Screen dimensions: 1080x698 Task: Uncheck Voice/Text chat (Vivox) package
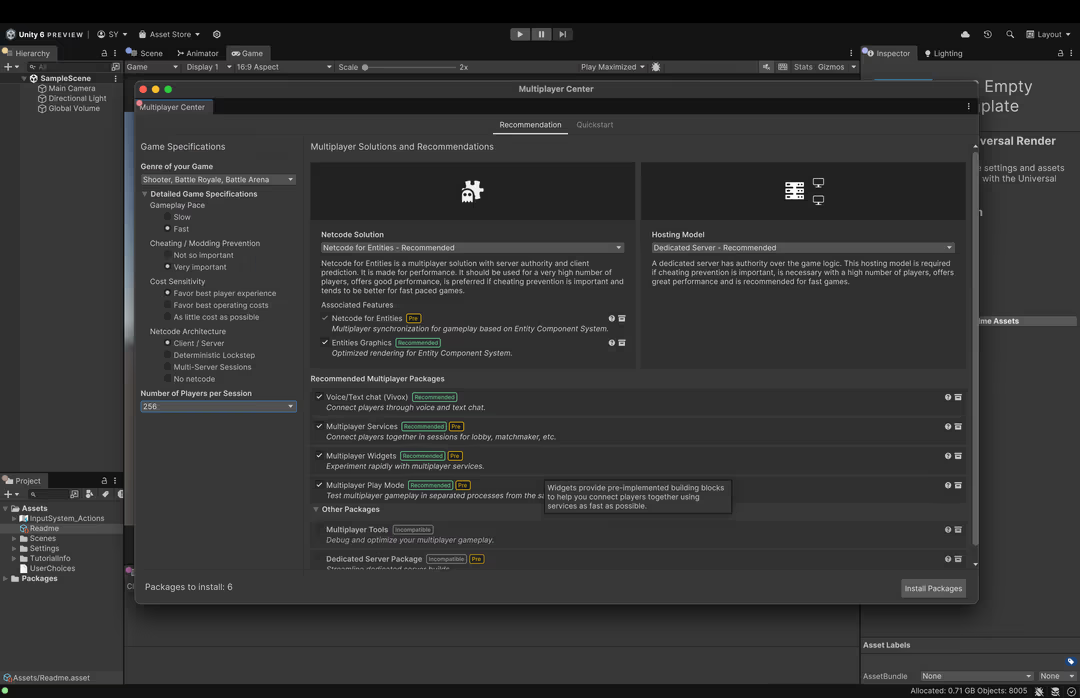click(x=319, y=397)
